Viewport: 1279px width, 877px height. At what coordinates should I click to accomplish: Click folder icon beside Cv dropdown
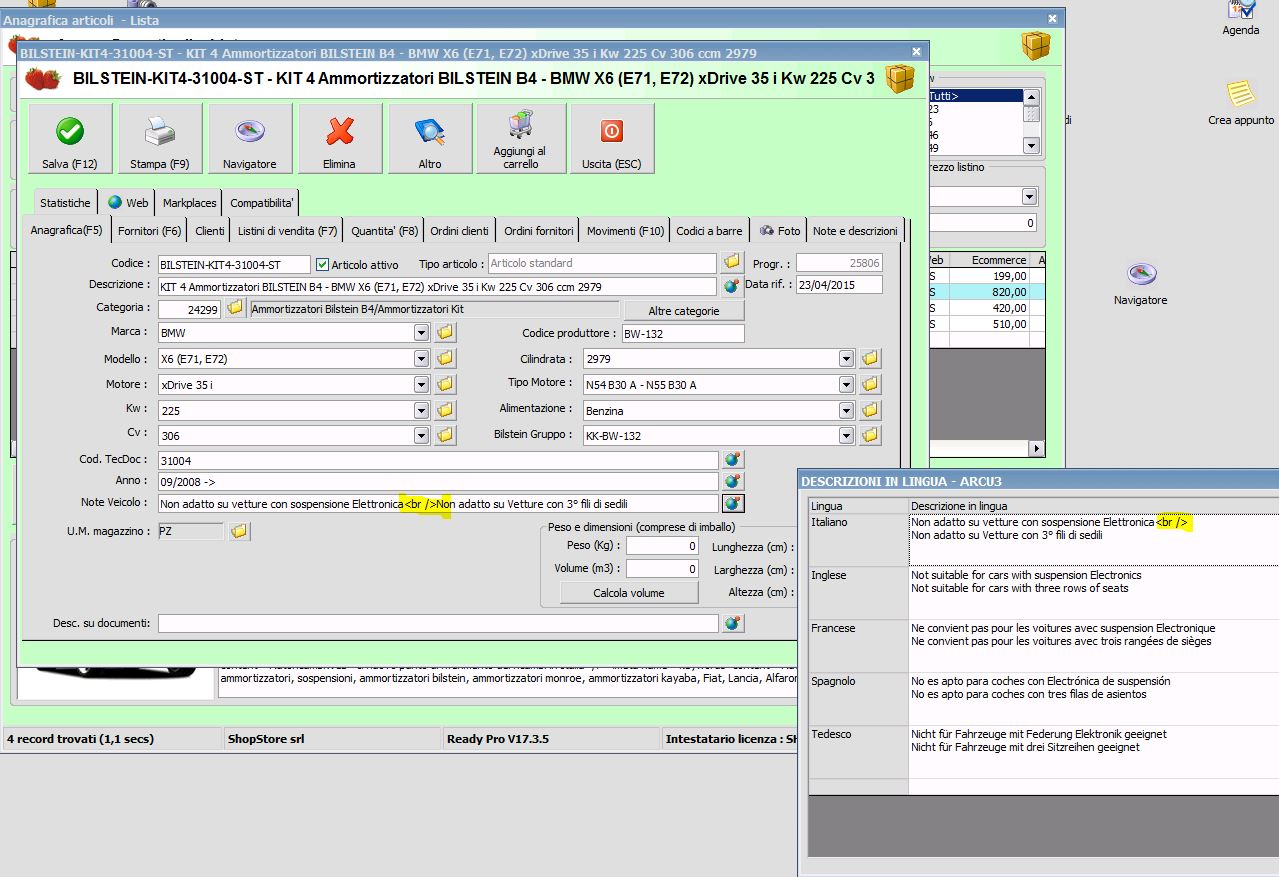pyautogui.click(x=446, y=435)
